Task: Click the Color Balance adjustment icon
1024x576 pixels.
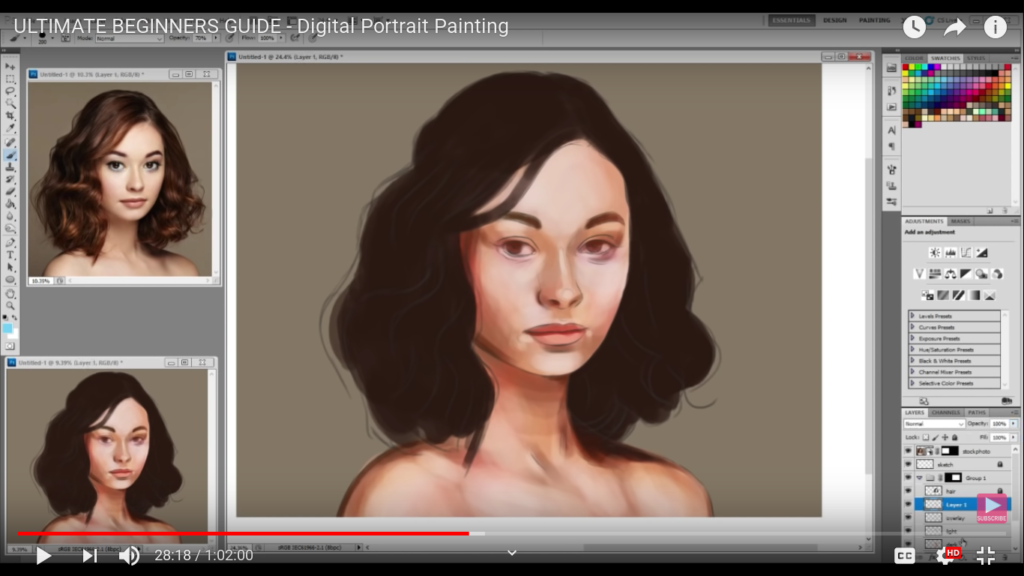Action: click(x=950, y=274)
